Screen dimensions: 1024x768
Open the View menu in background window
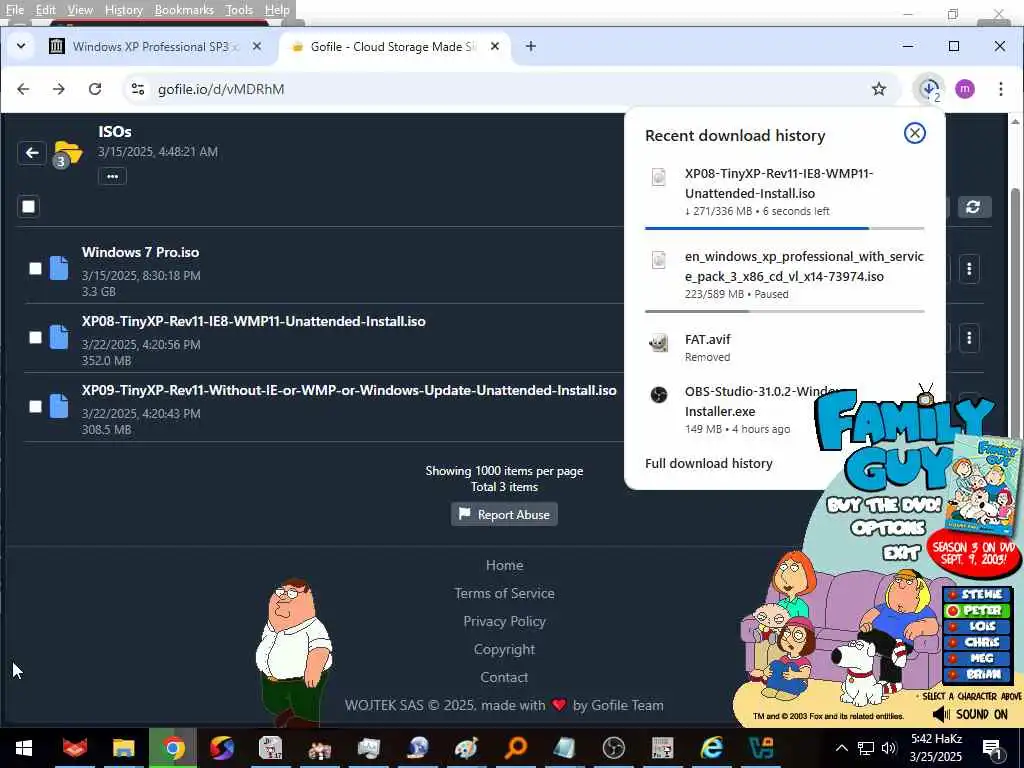[80, 10]
